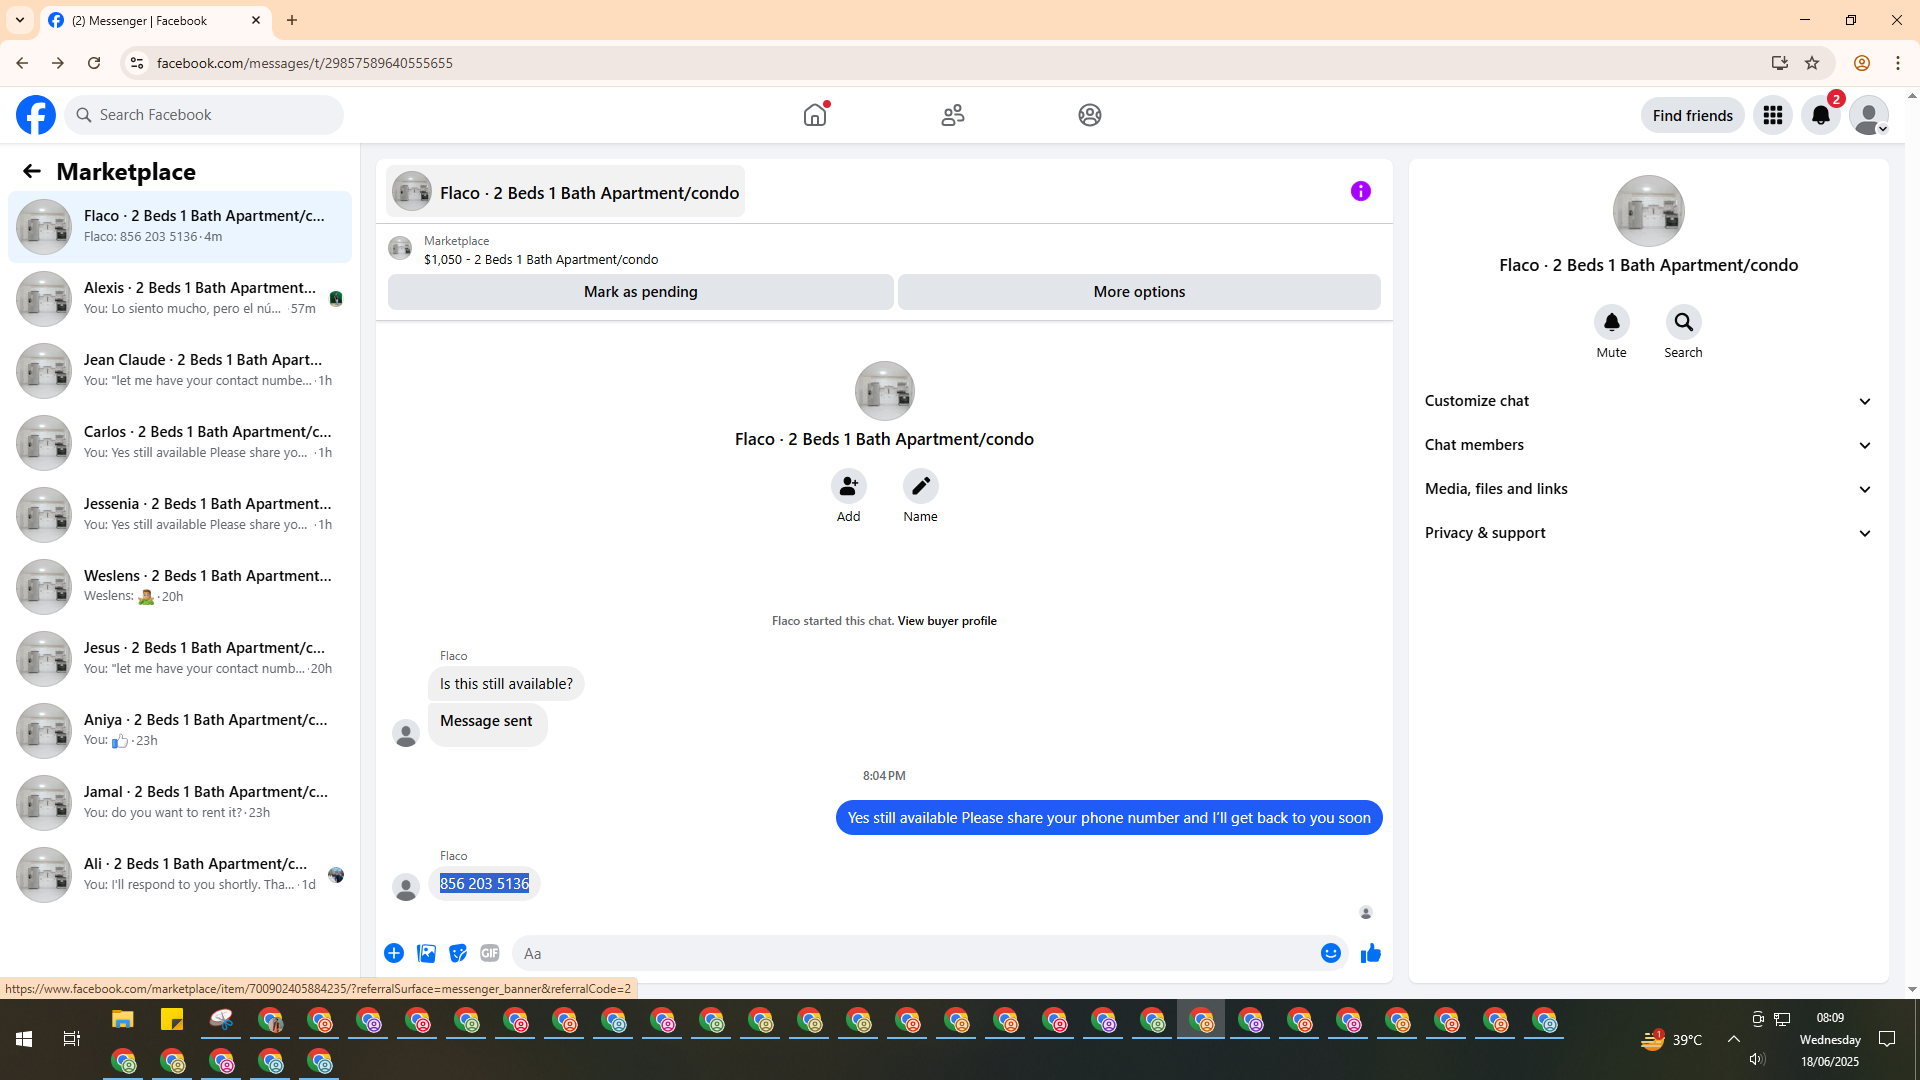Bookmark this page with the star icon
1920x1080 pixels.
1812,63
